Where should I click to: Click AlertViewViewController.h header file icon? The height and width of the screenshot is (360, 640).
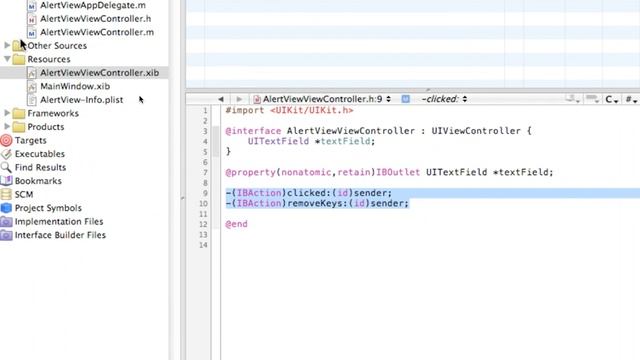(32, 19)
